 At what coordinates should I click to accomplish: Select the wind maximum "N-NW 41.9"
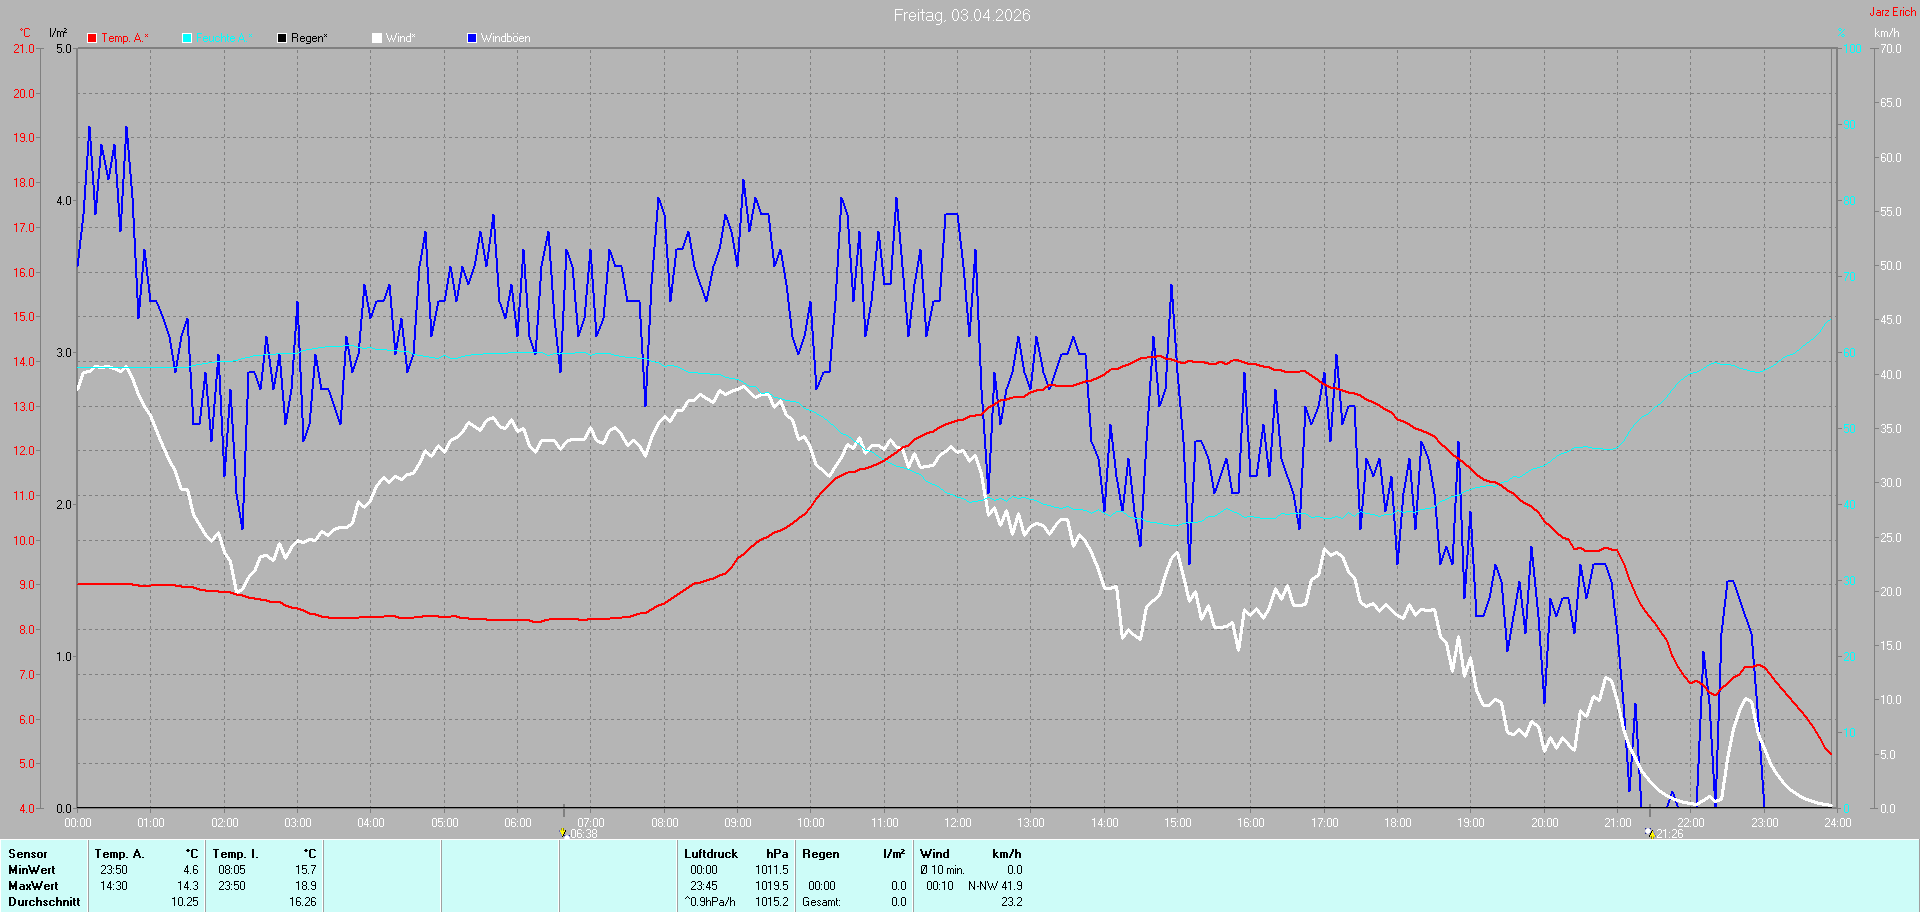coord(995,886)
